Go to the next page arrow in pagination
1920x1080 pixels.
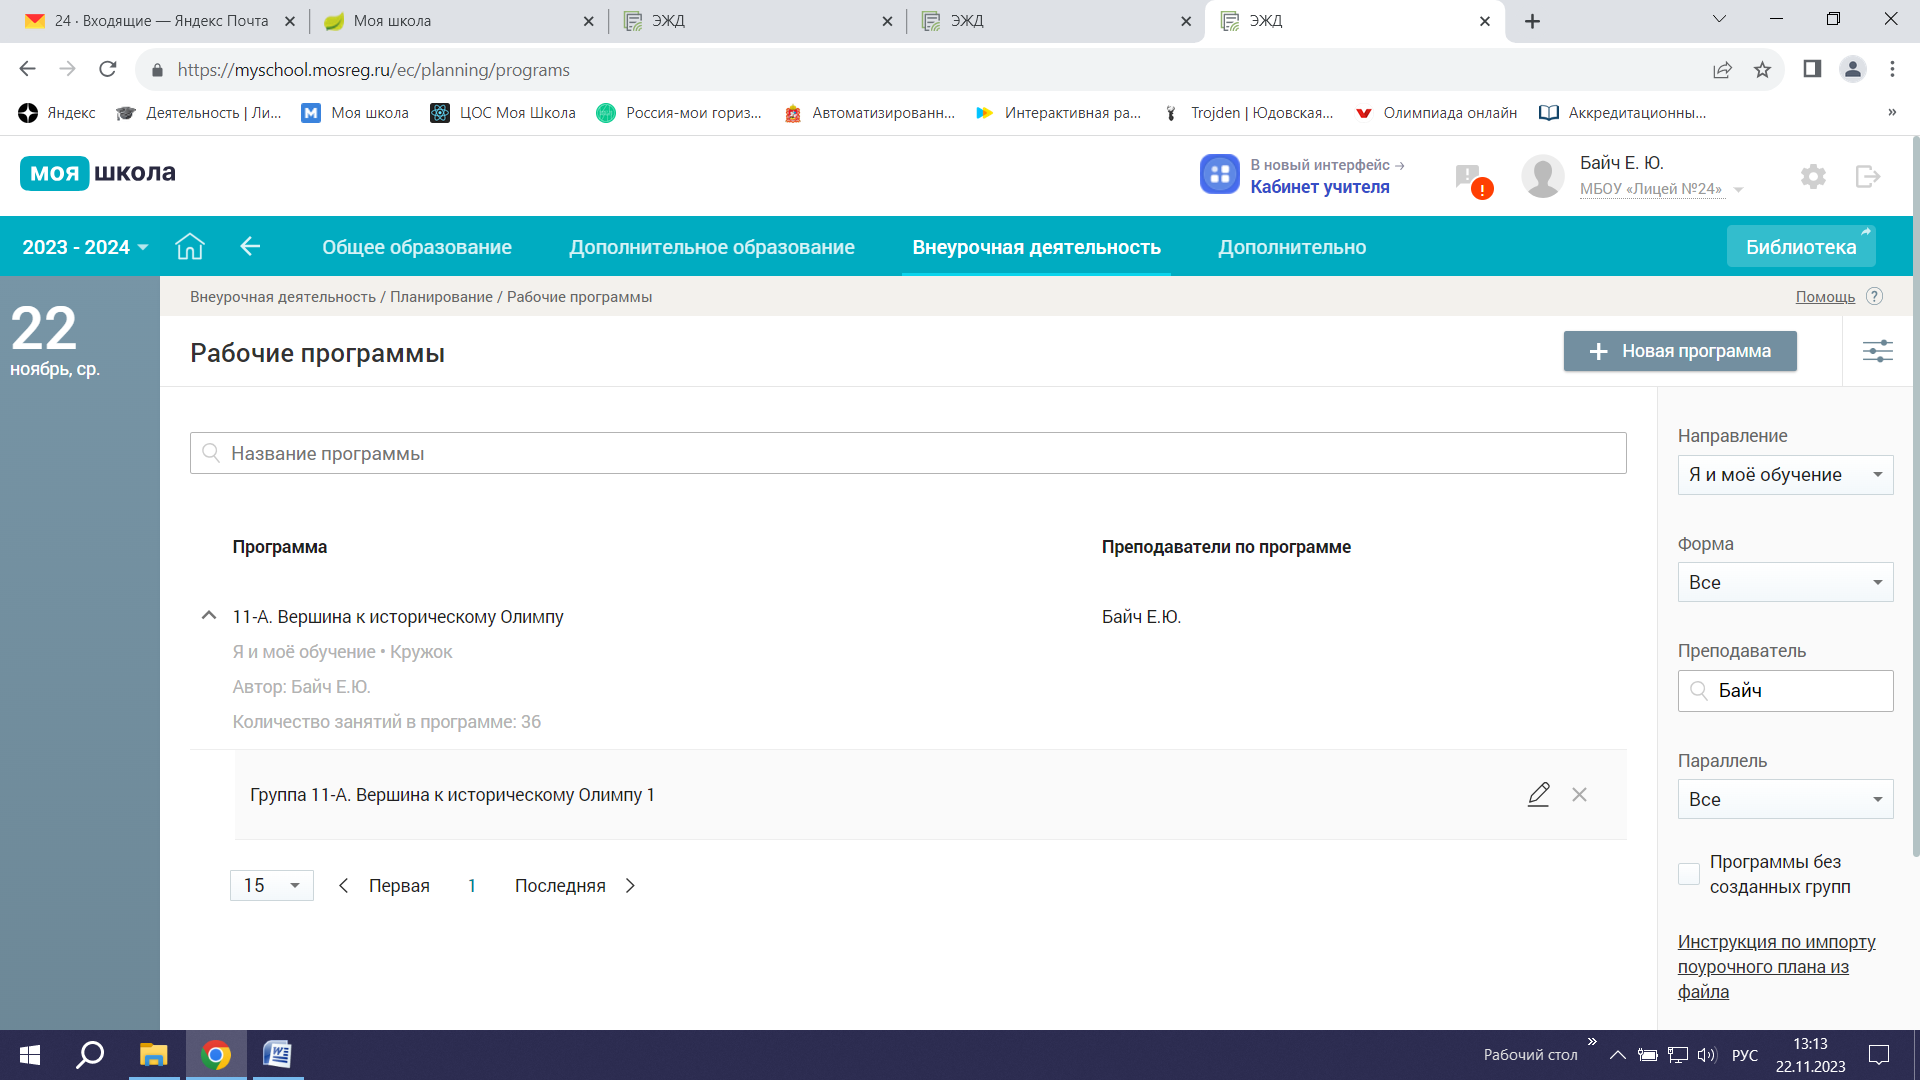click(x=630, y=885)
